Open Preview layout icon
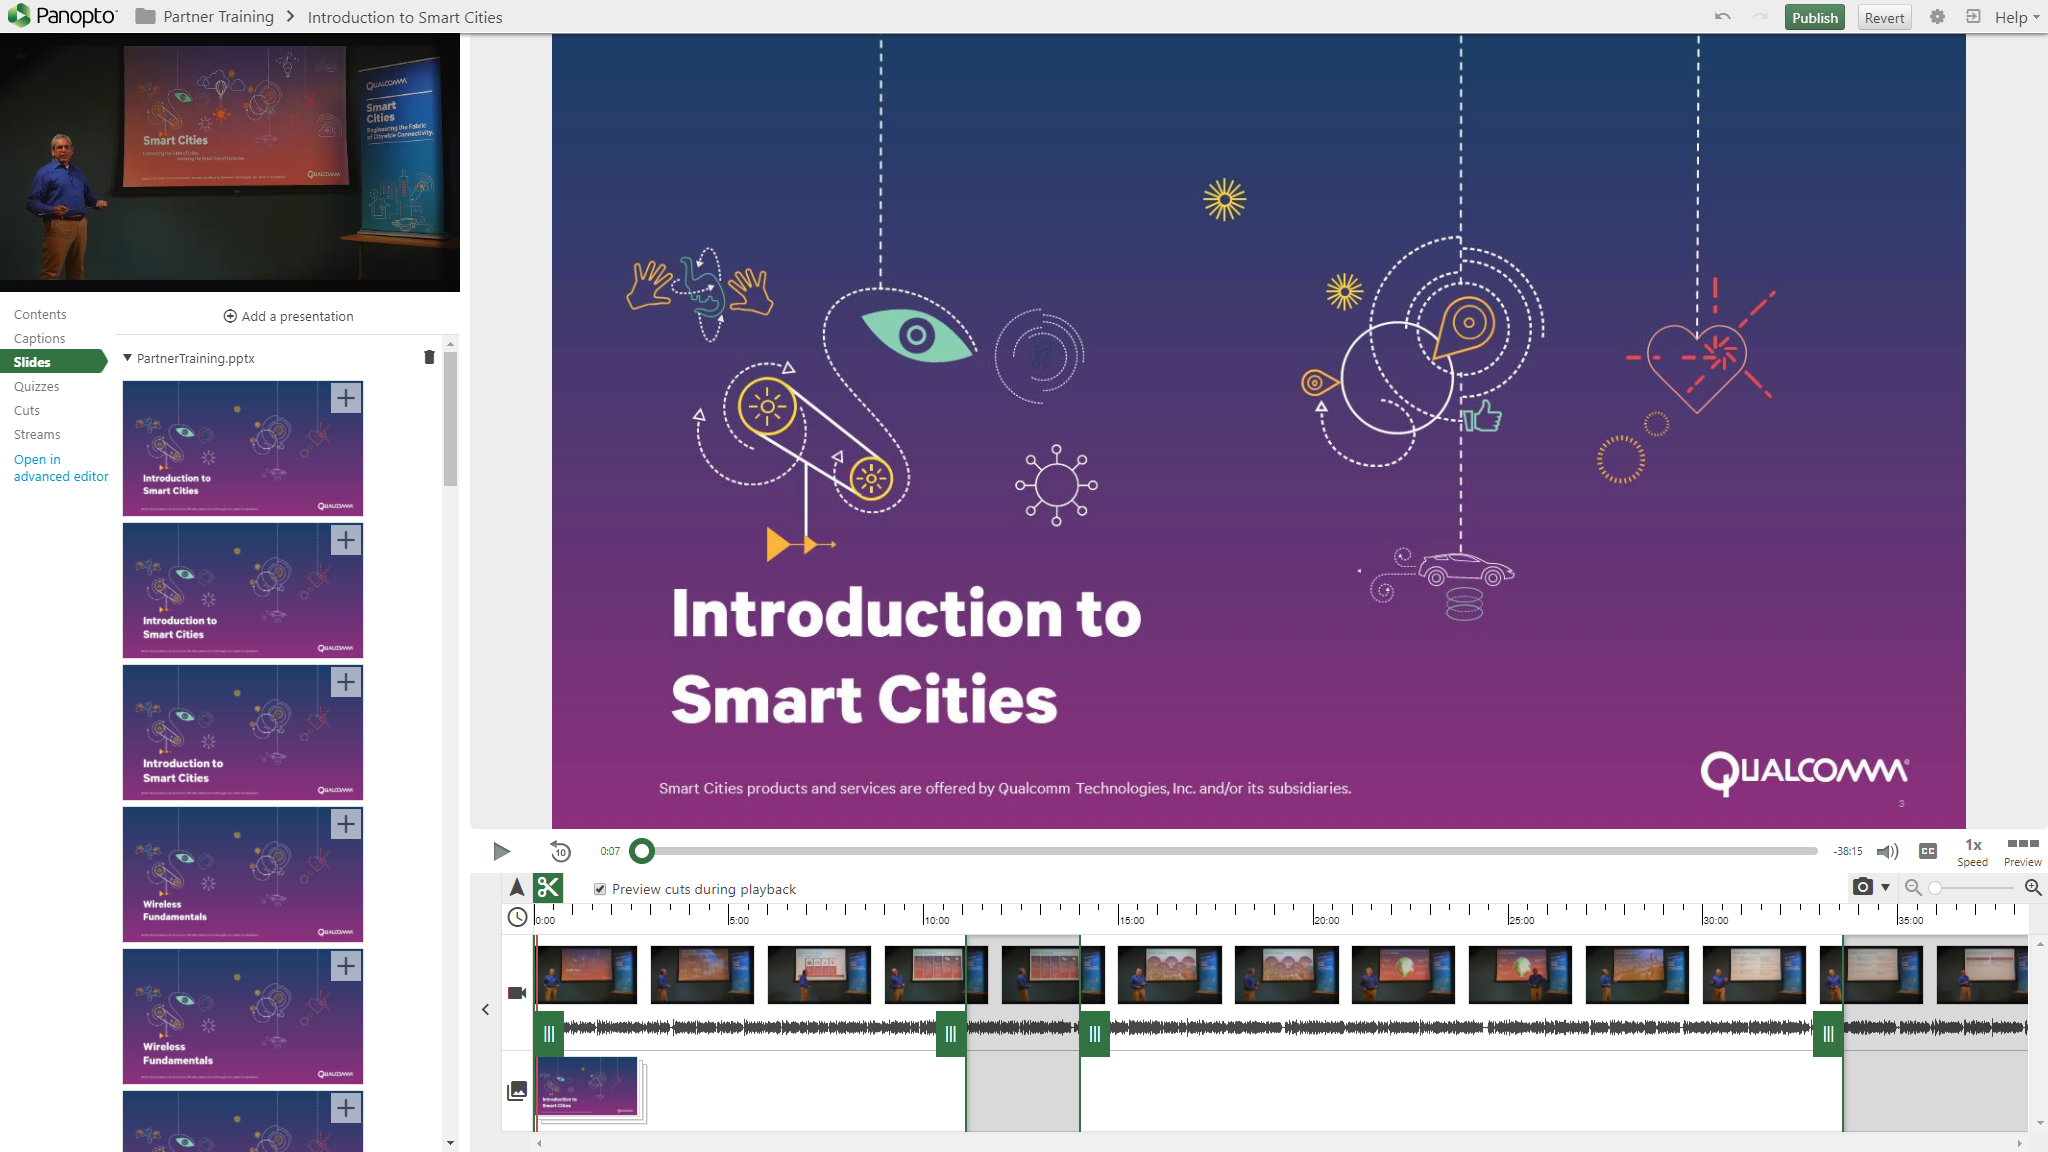 pyautogui.click(x=2023, y=852)
